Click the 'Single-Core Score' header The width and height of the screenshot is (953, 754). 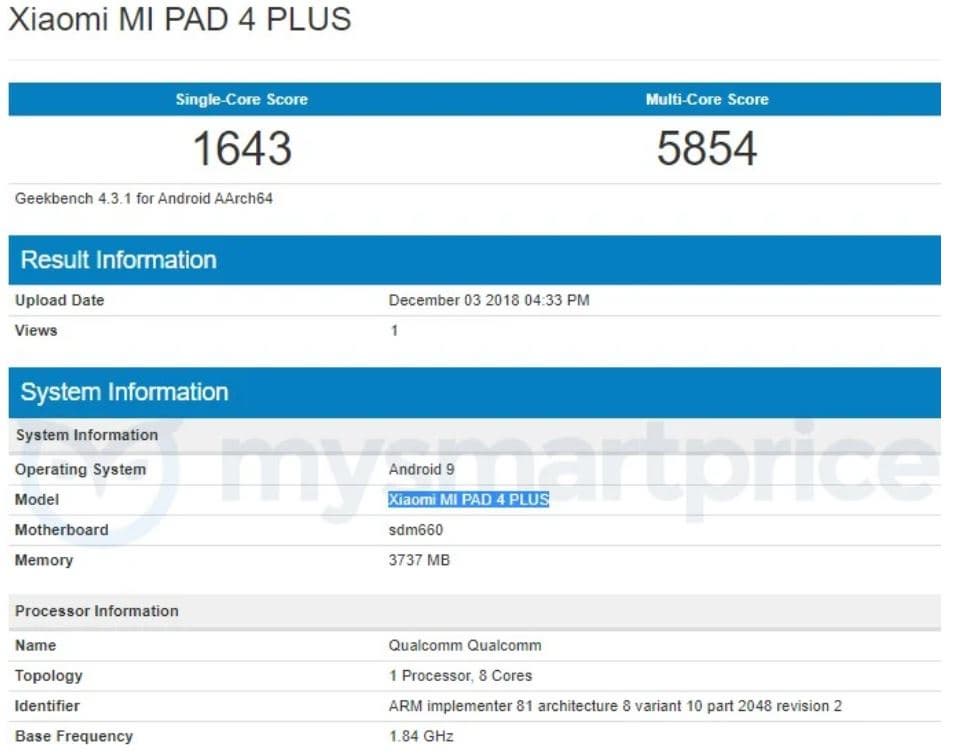(x=241, y=99)
